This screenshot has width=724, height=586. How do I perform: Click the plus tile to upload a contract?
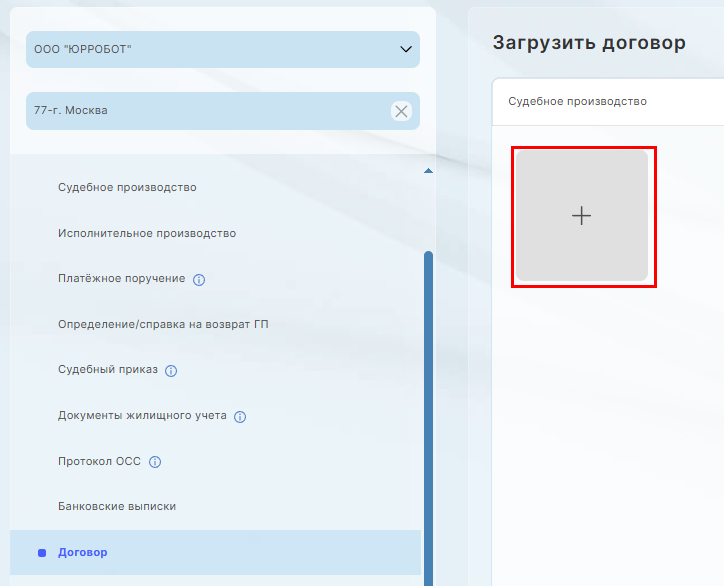point(582,216)
